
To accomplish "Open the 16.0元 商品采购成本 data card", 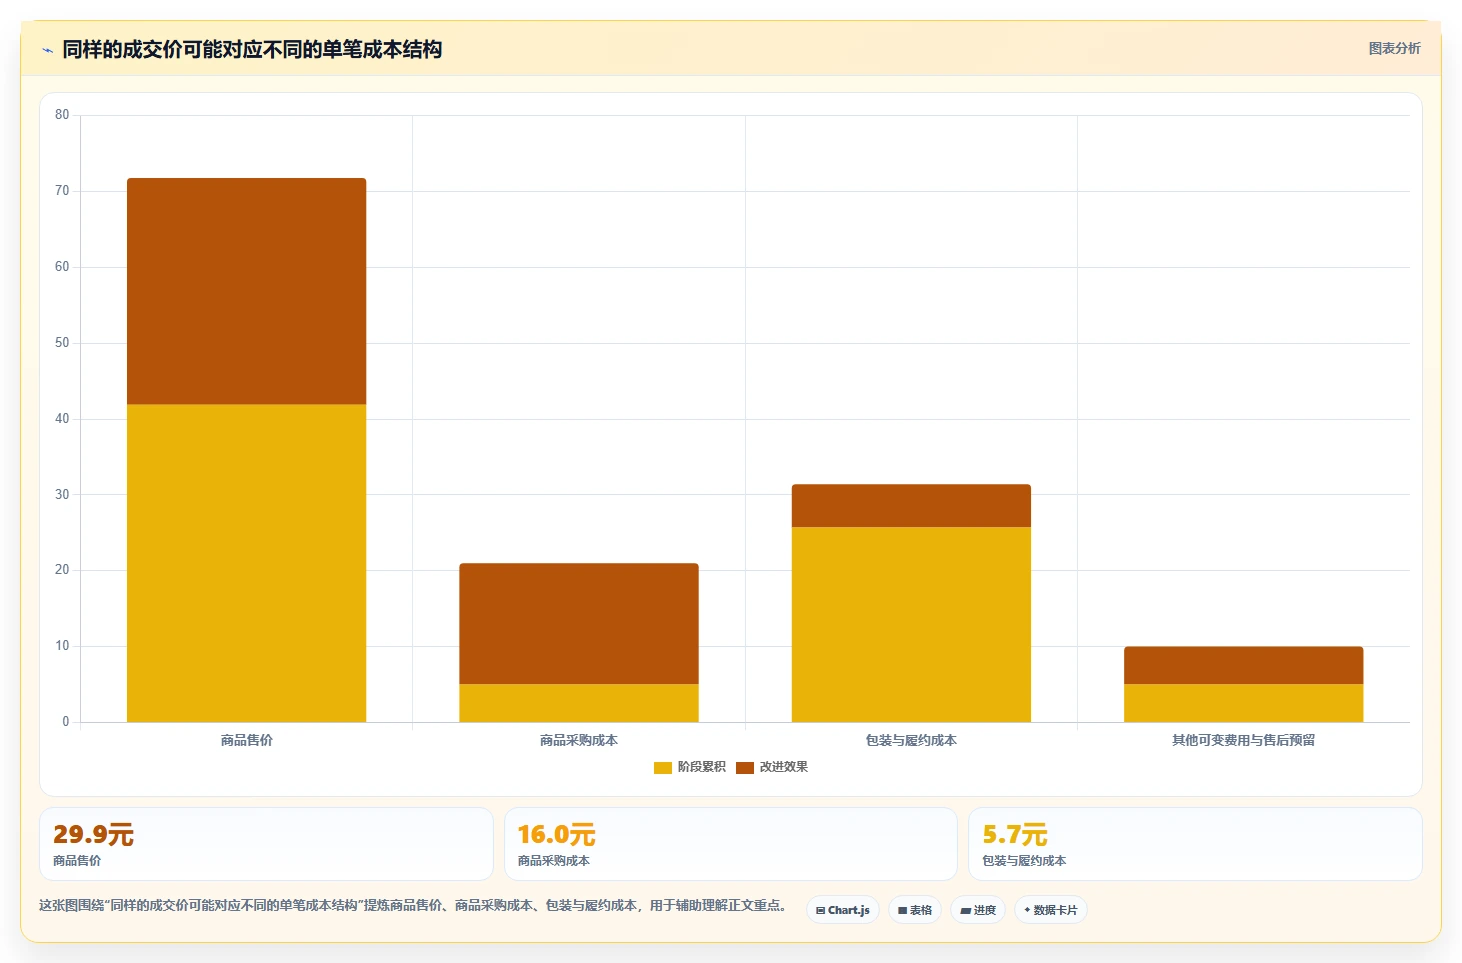I will tap(731, 844).
